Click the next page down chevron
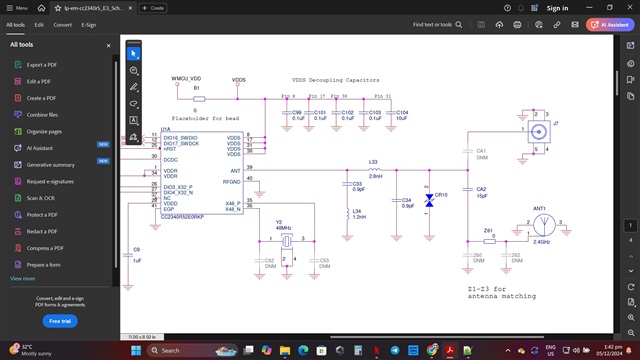640x360 pixels. (x=631, y=271)
